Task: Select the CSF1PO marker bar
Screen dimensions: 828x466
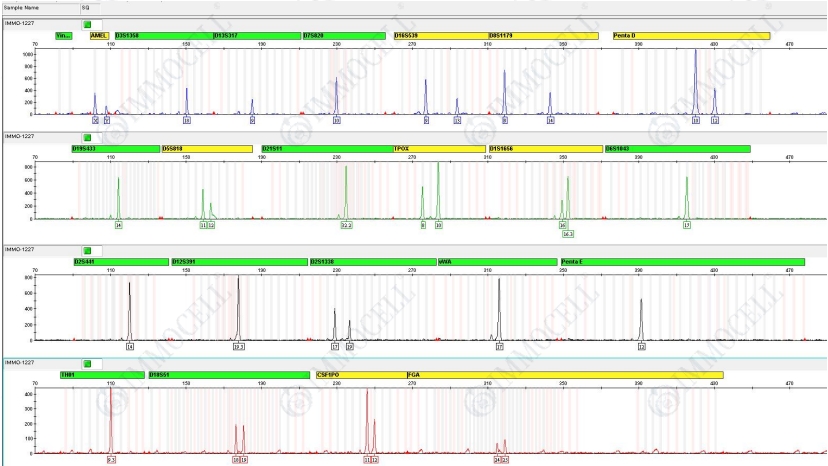Action: [362, 375]
